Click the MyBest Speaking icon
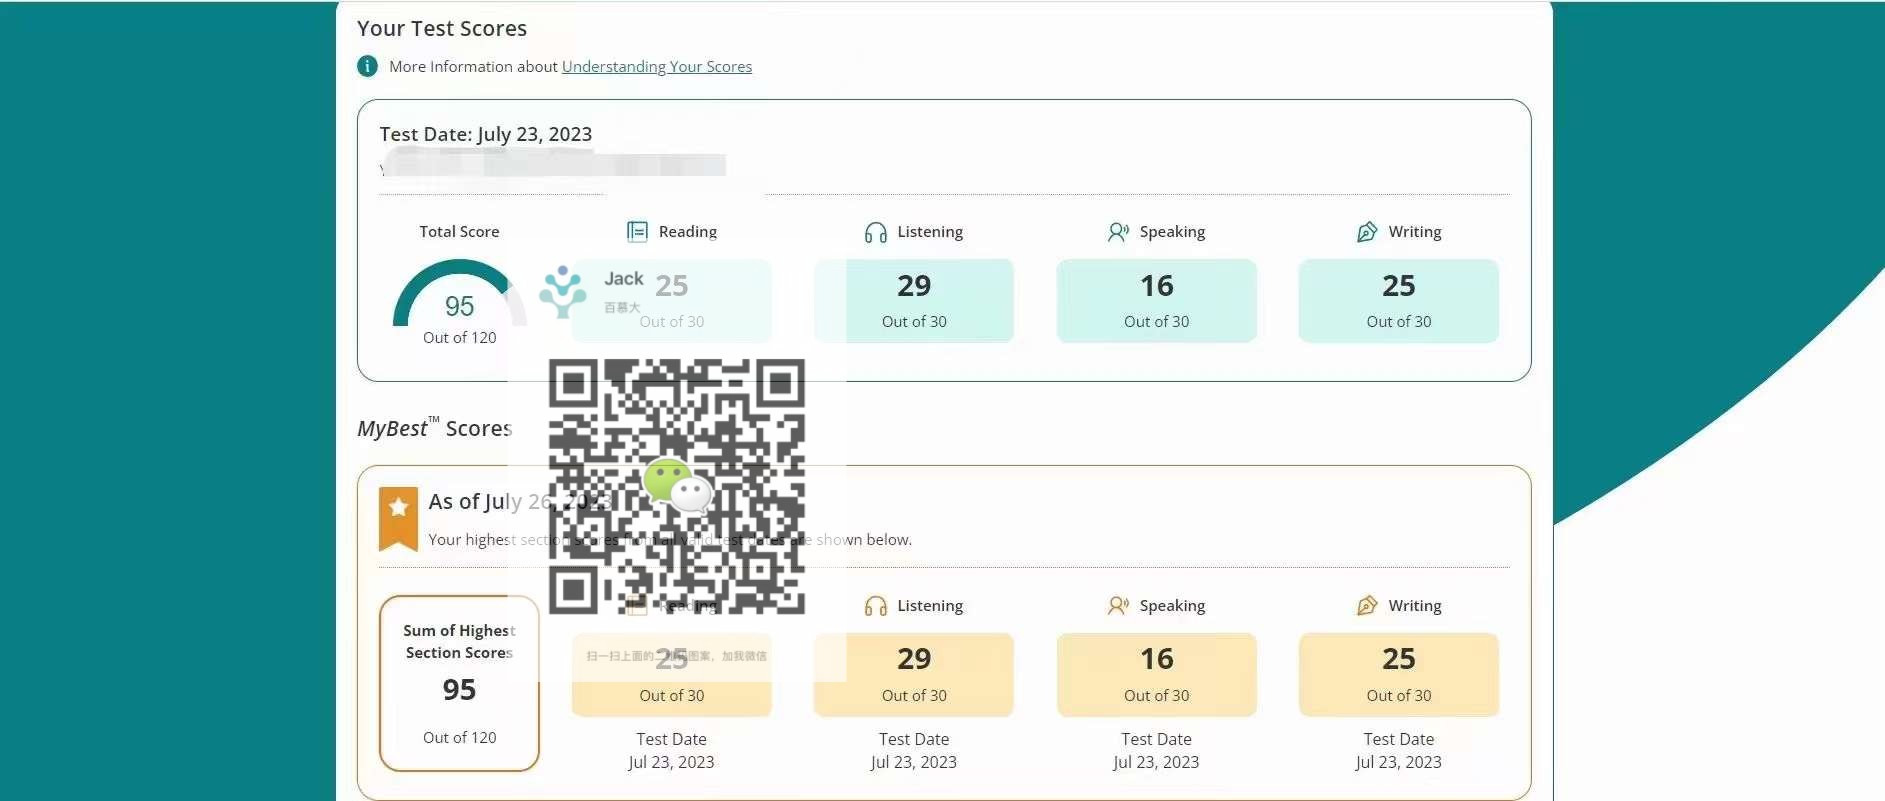Image resolution: width=1885 pixels, height=801 pixels. pos(1118,606)
